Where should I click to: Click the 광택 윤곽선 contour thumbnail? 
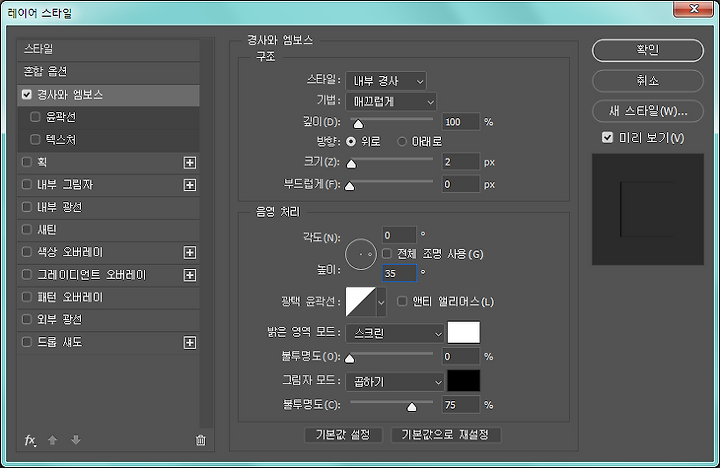click(361, 302)
